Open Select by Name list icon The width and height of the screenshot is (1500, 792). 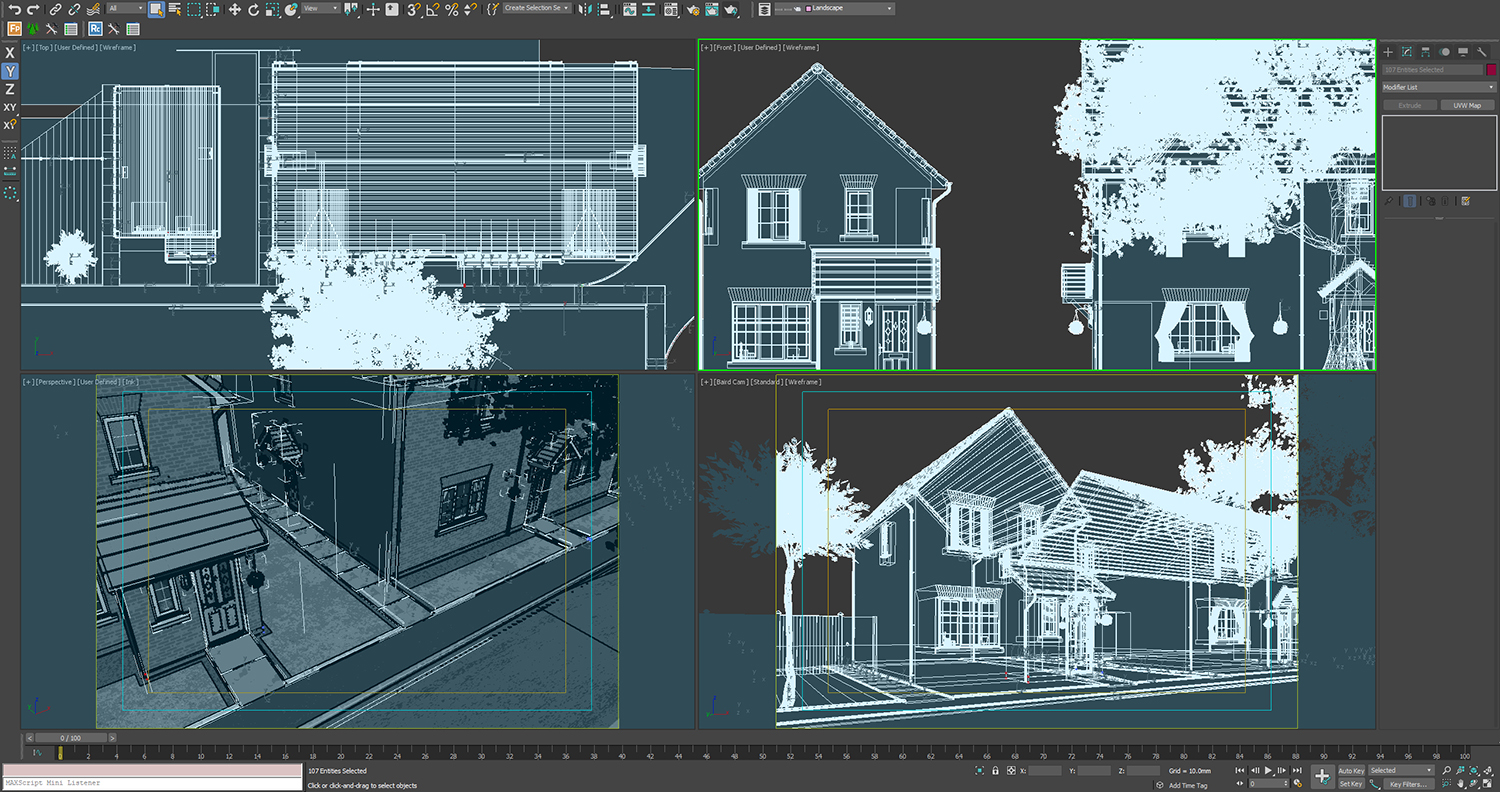175,9
